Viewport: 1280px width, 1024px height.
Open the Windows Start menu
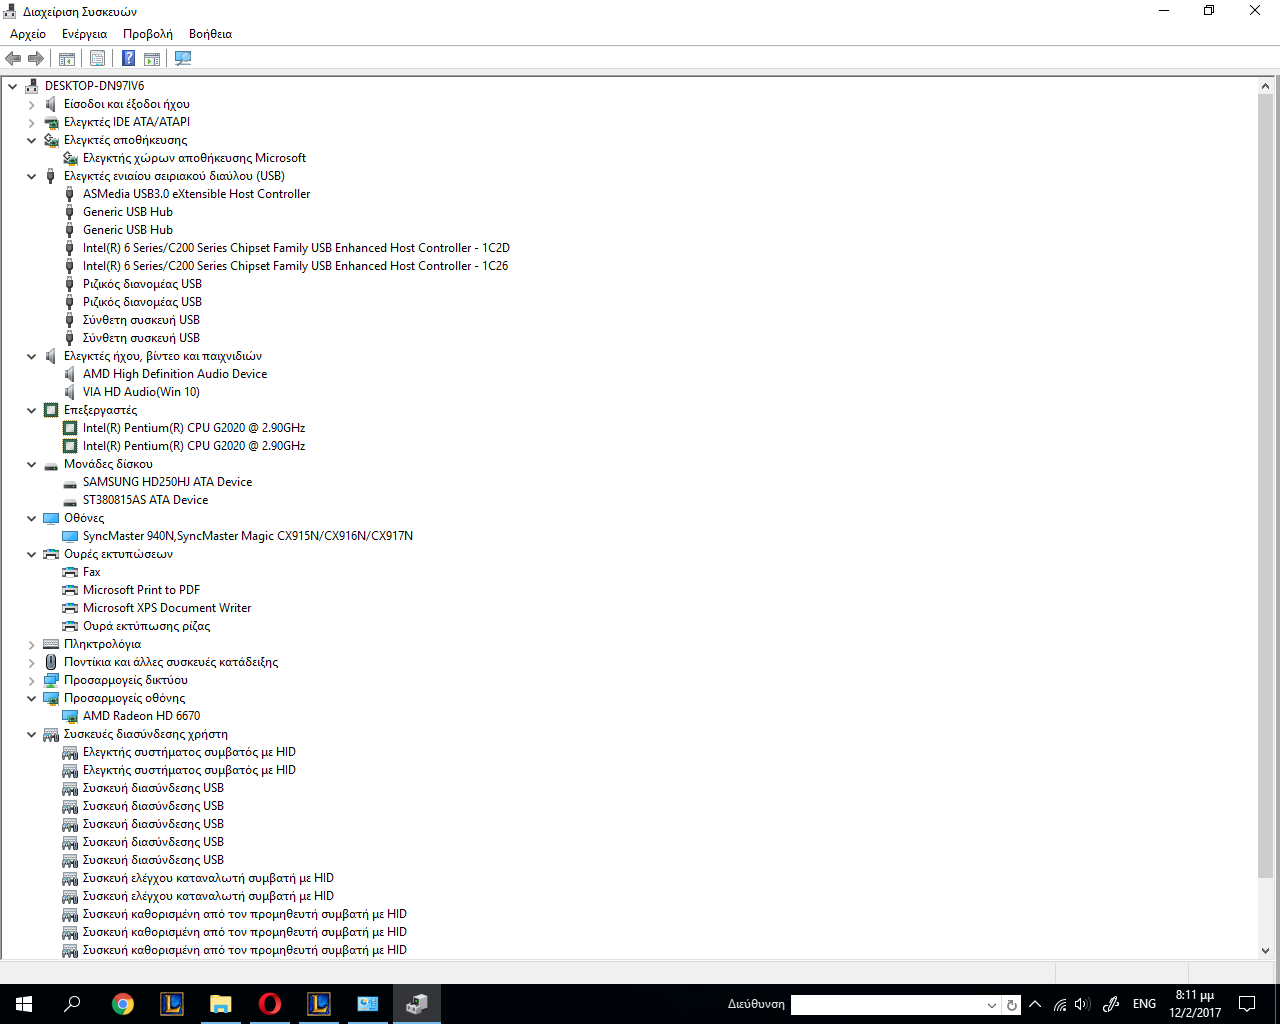(24, 1004)
